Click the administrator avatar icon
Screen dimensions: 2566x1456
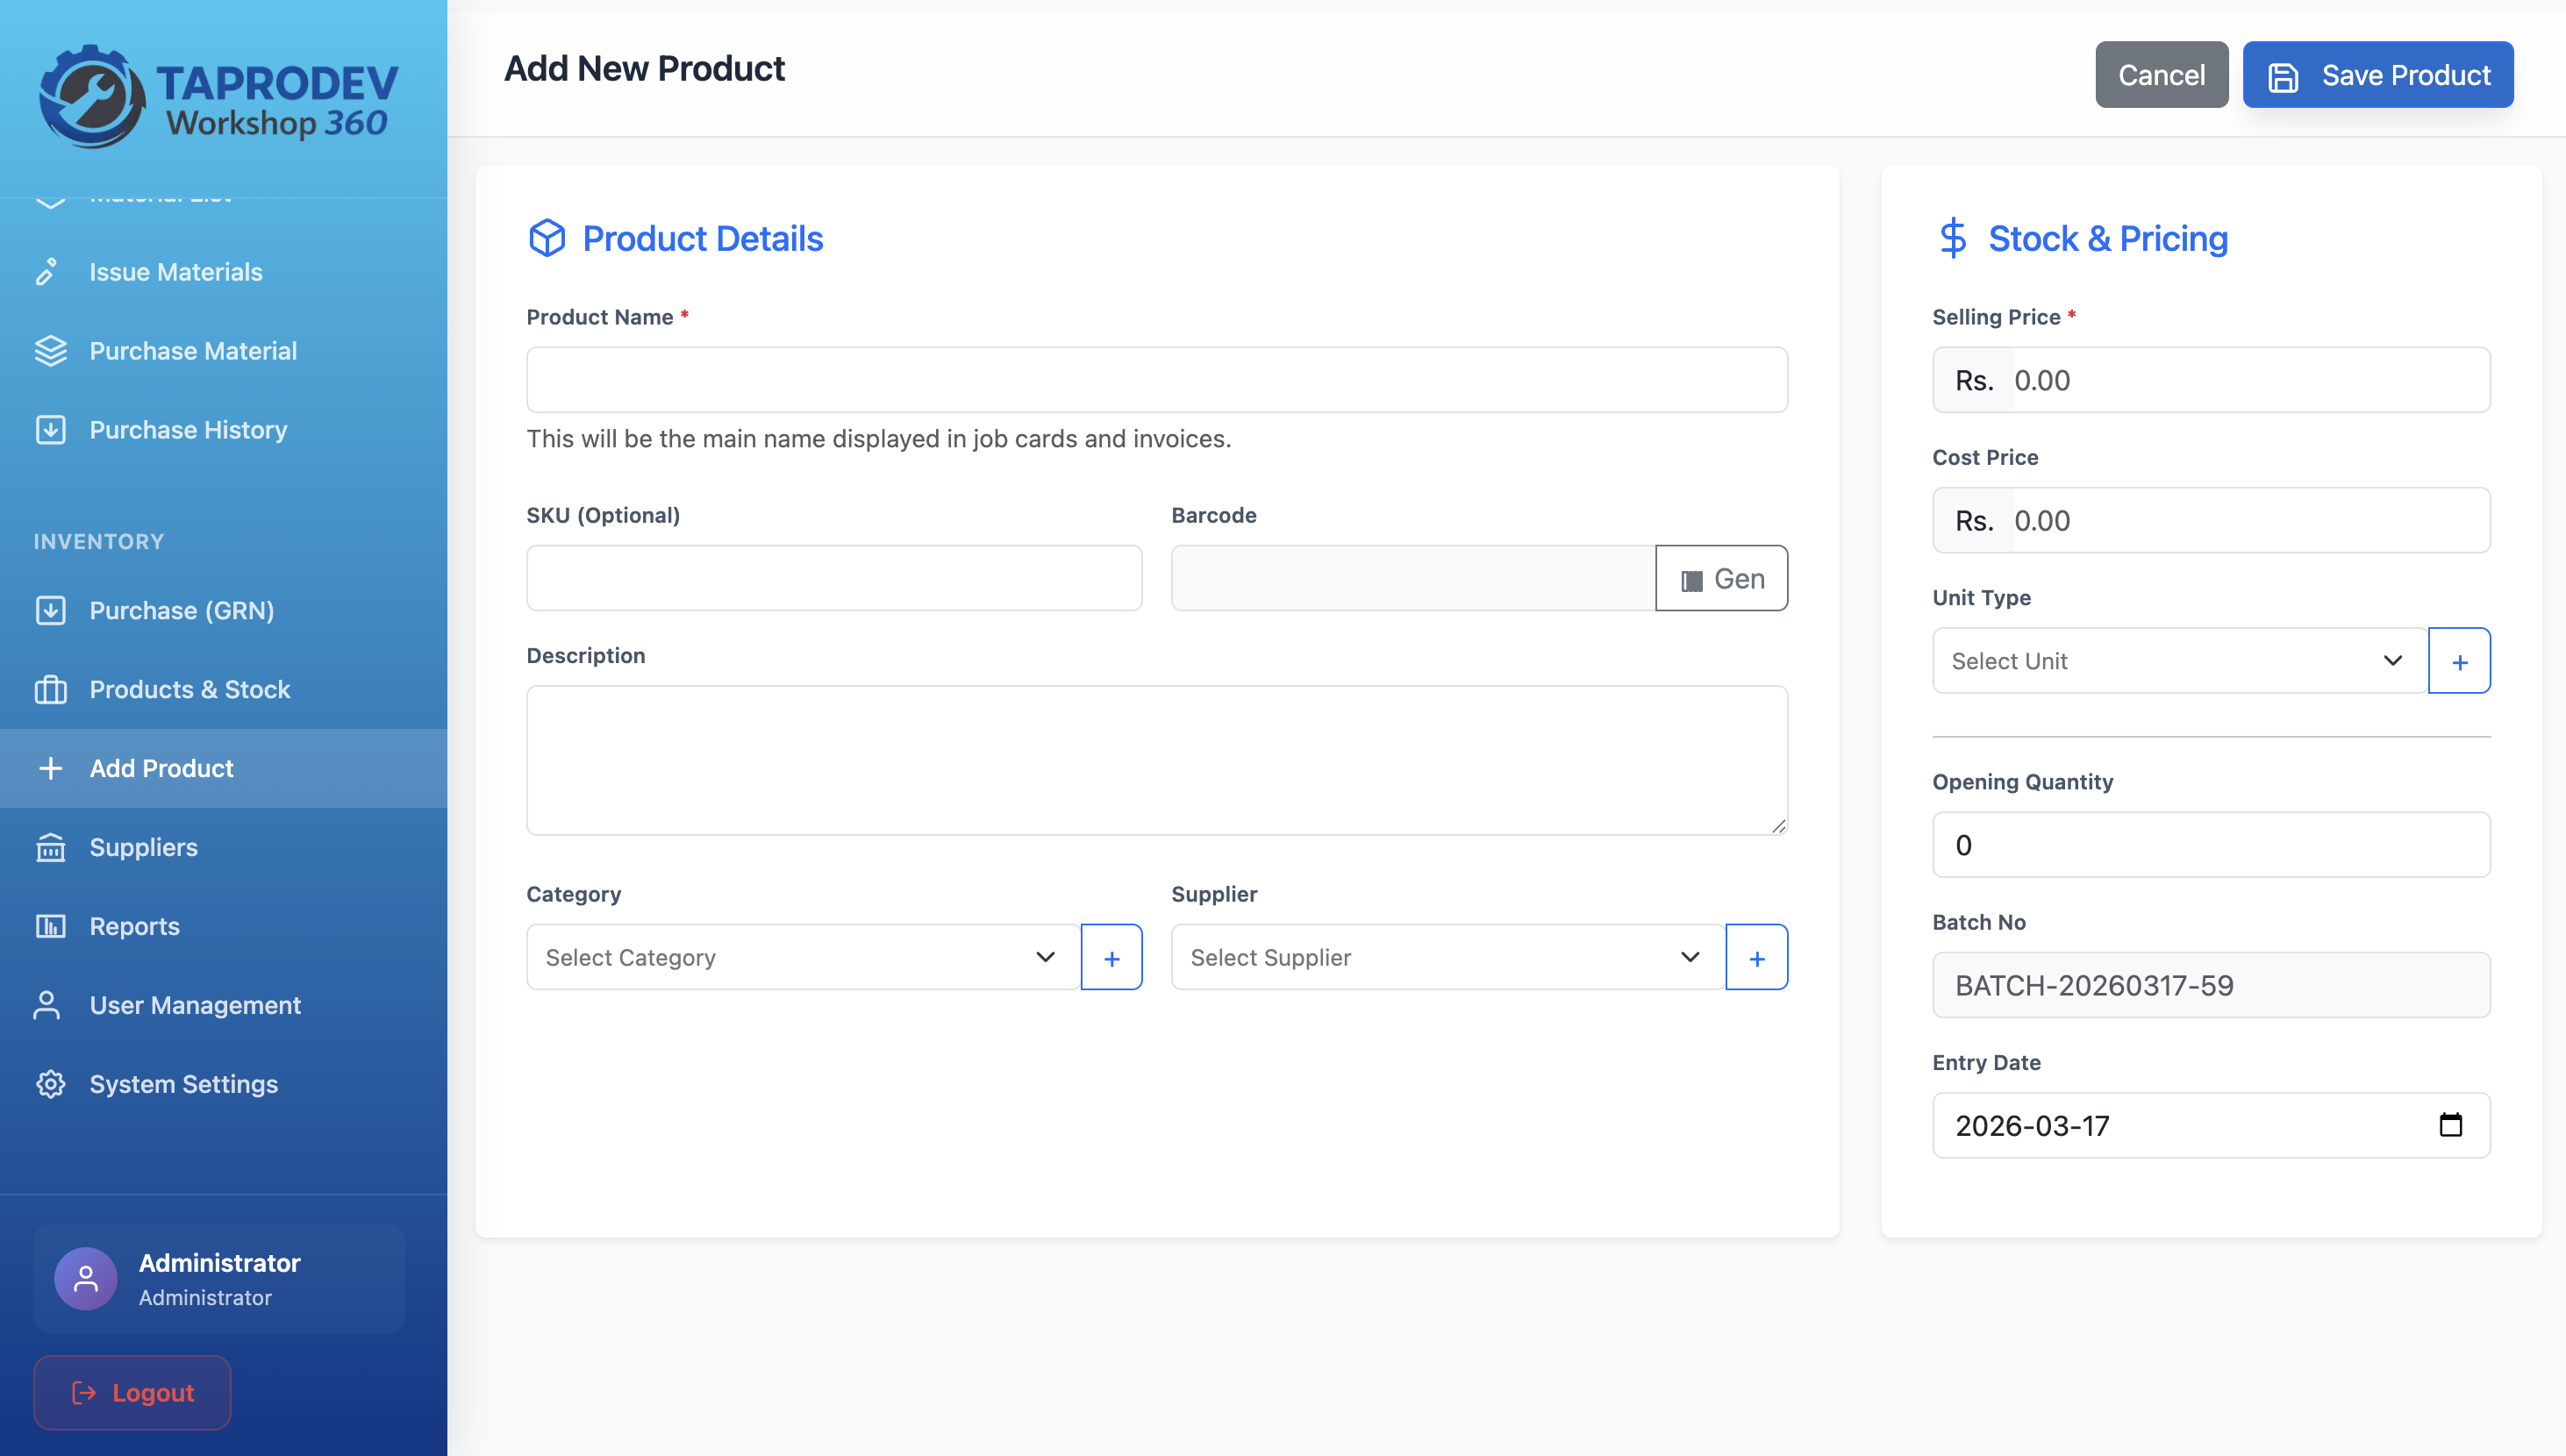click(x=86, y=1278)
